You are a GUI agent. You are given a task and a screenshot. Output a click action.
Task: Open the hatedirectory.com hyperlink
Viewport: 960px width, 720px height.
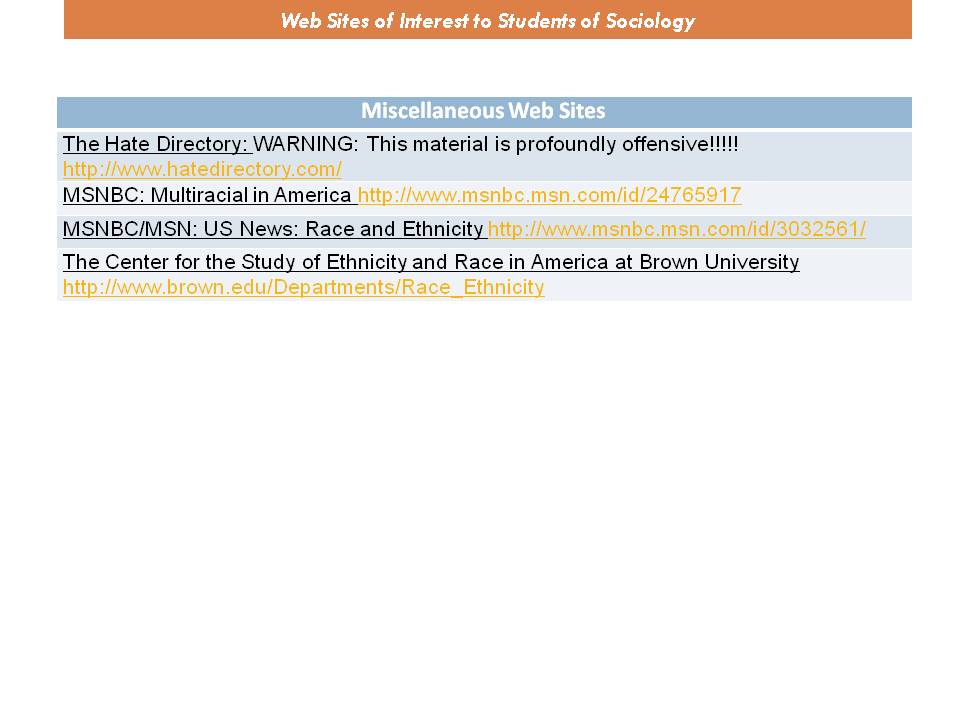point(202,169)
